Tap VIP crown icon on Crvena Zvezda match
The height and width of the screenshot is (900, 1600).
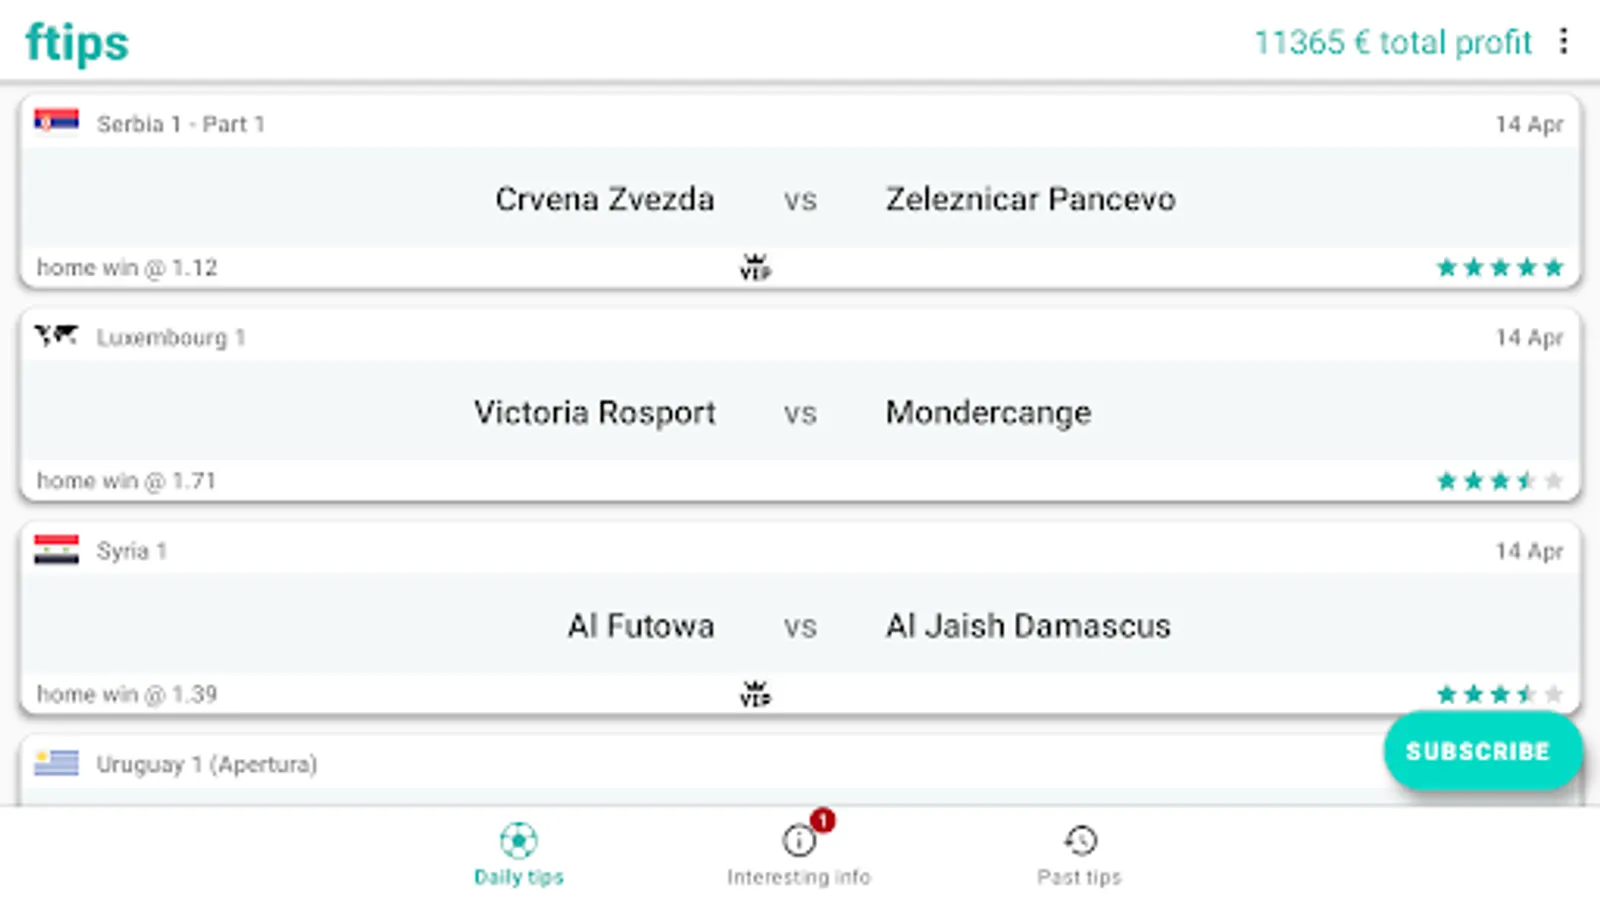coord(755,267)
